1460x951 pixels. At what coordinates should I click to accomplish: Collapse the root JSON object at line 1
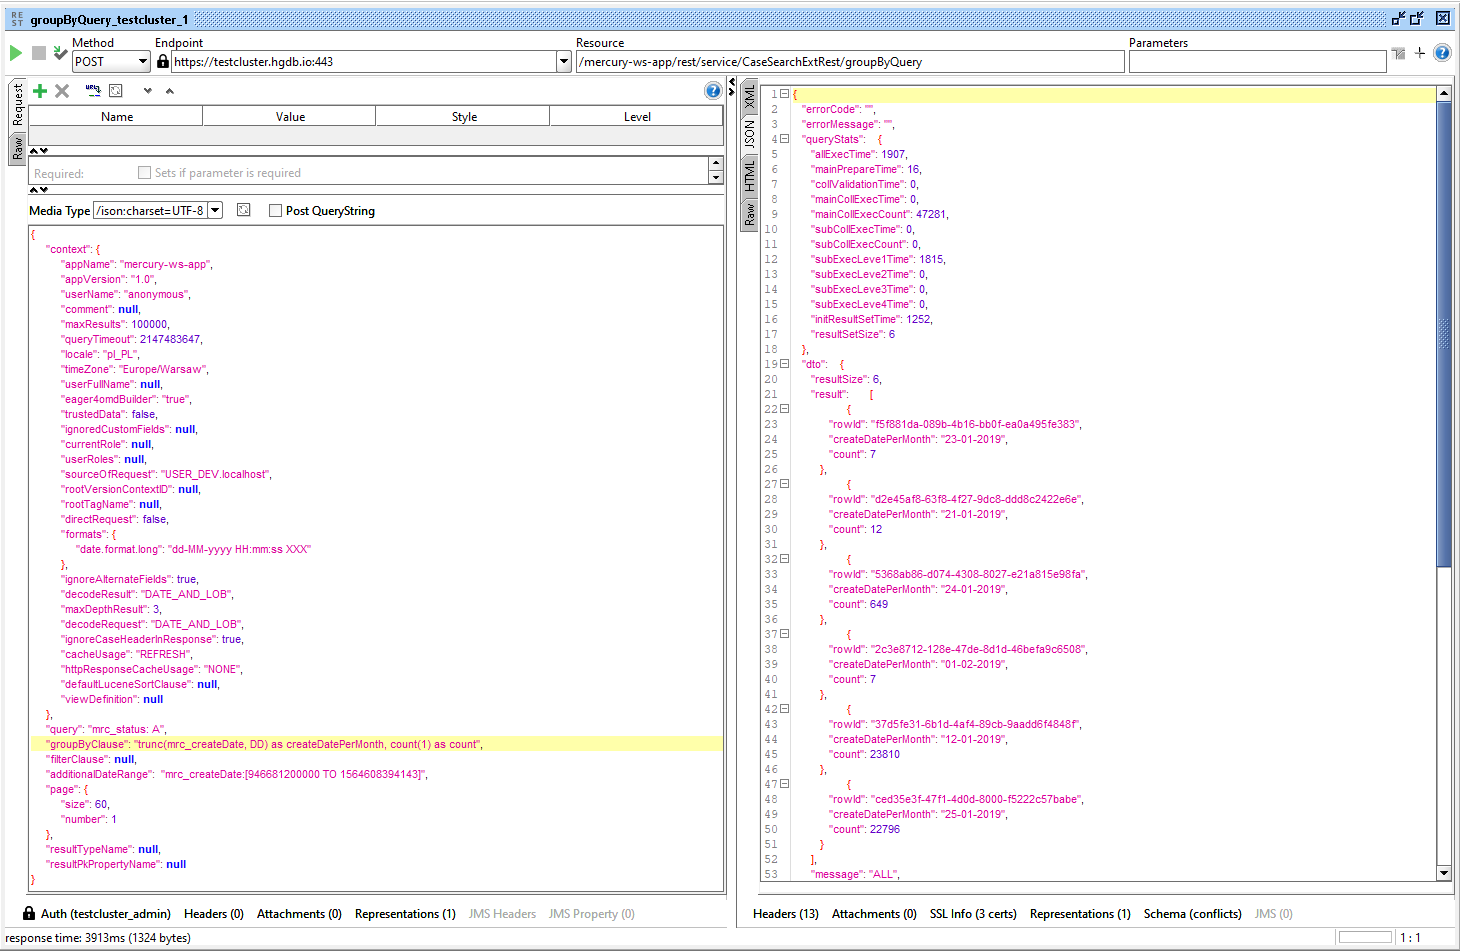click(784, 94)
